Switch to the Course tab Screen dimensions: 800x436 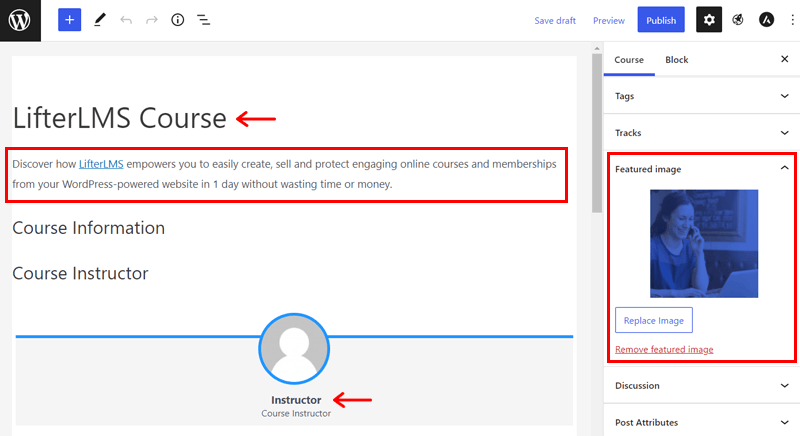tap(629, 60)
